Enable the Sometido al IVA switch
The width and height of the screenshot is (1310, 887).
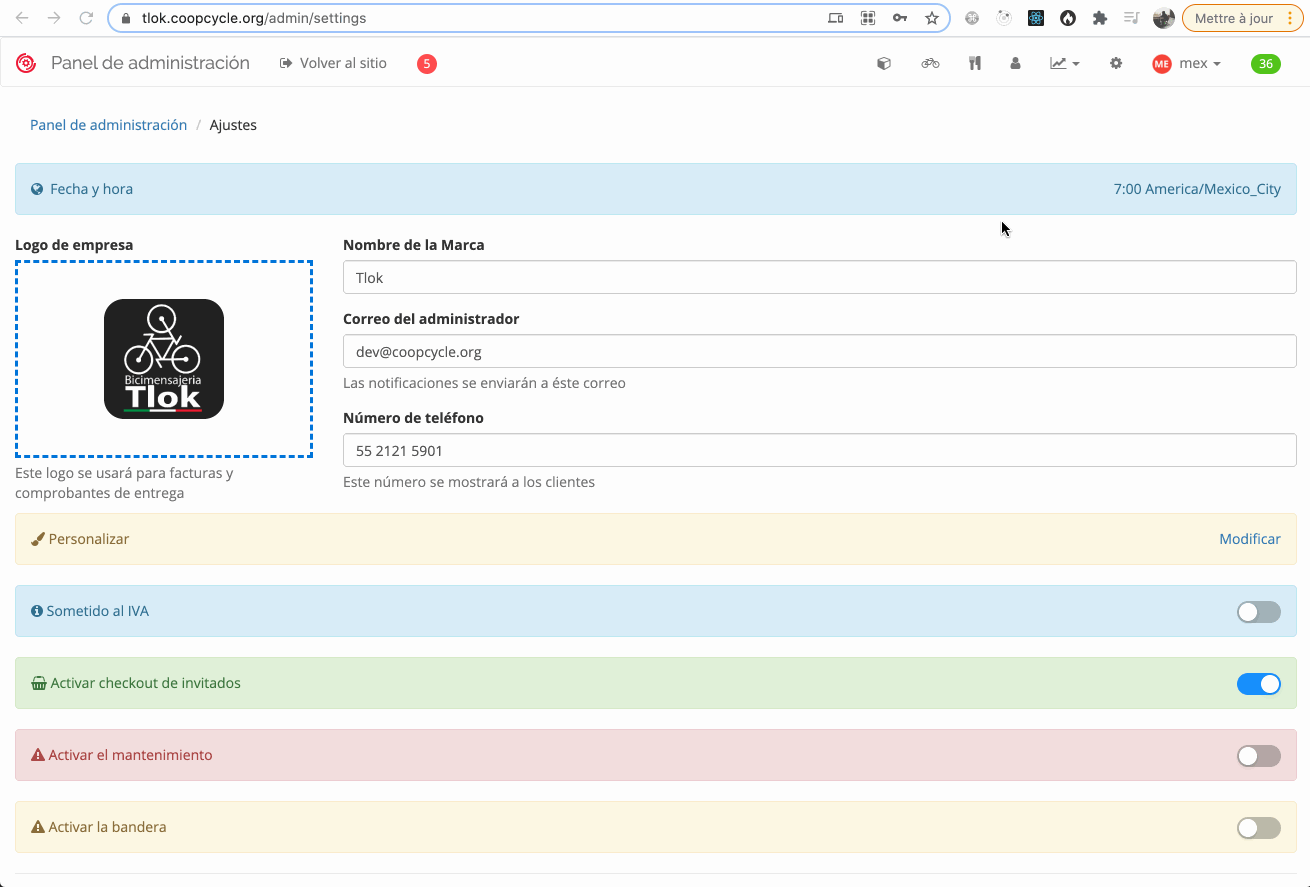tap(1259, 612)
